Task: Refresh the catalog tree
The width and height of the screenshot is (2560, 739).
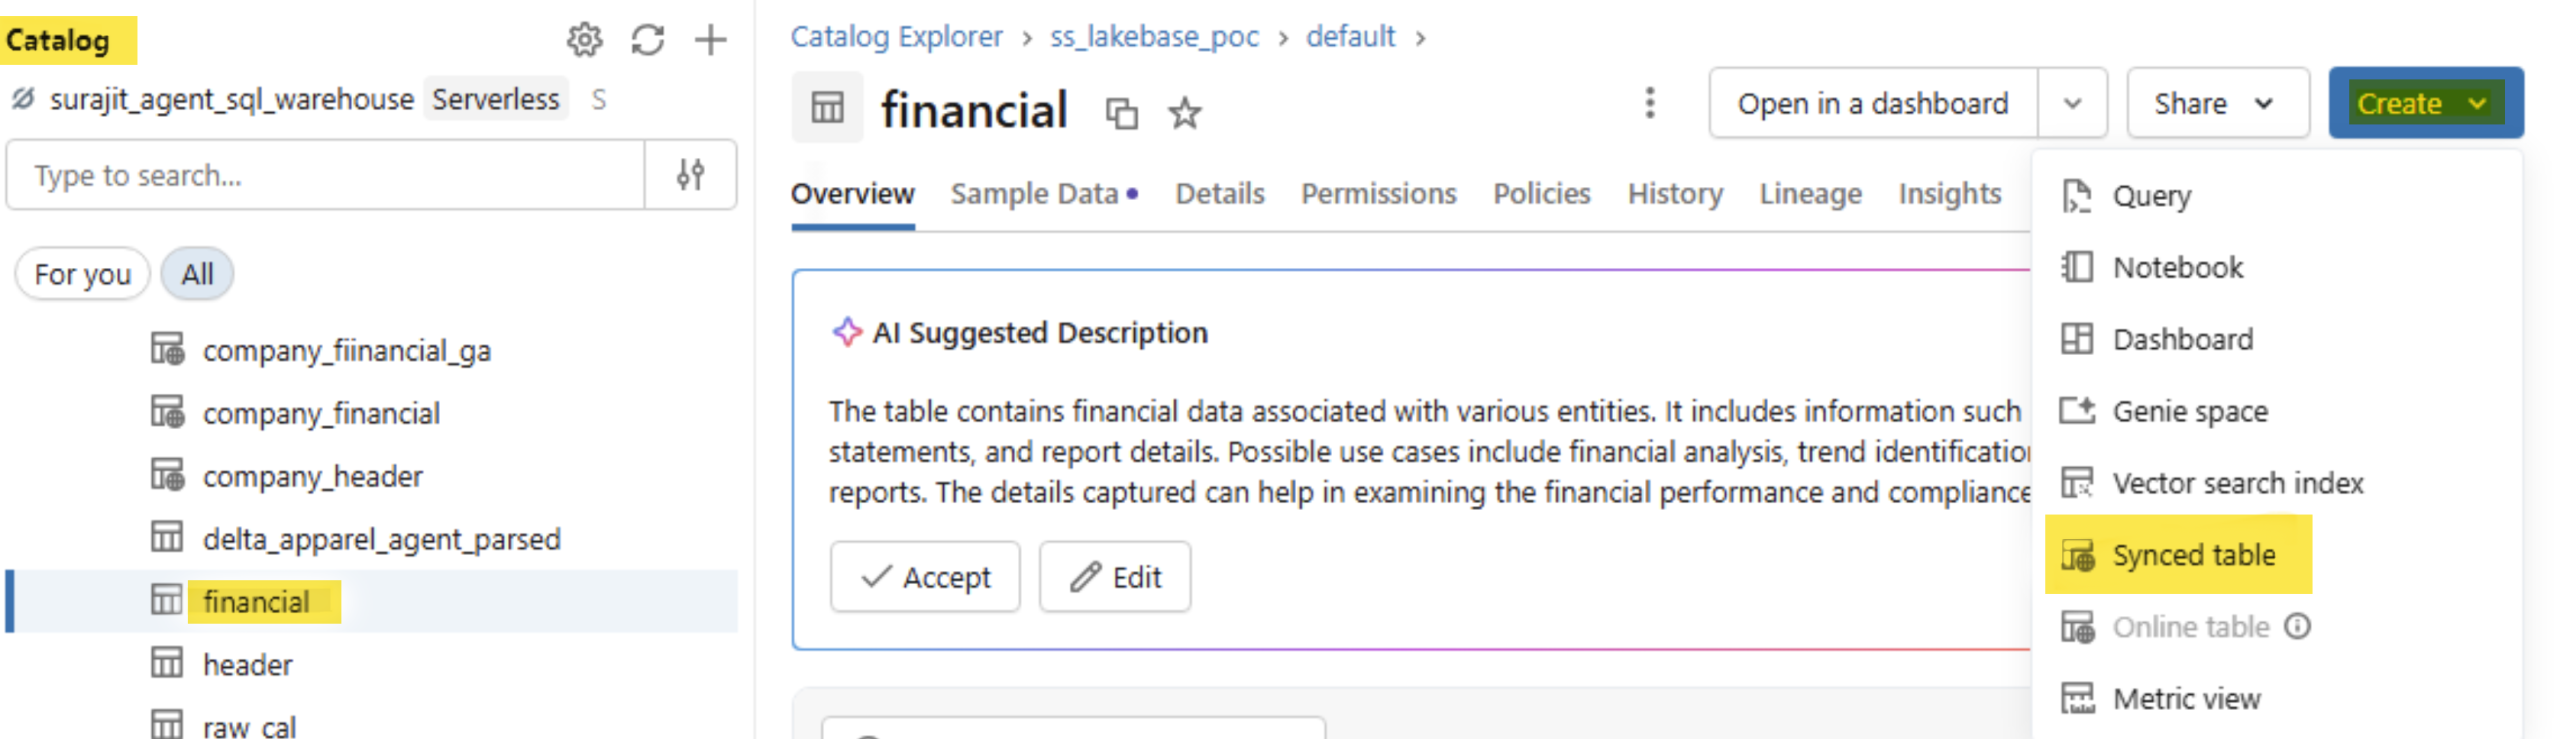Action: [647, 40]
